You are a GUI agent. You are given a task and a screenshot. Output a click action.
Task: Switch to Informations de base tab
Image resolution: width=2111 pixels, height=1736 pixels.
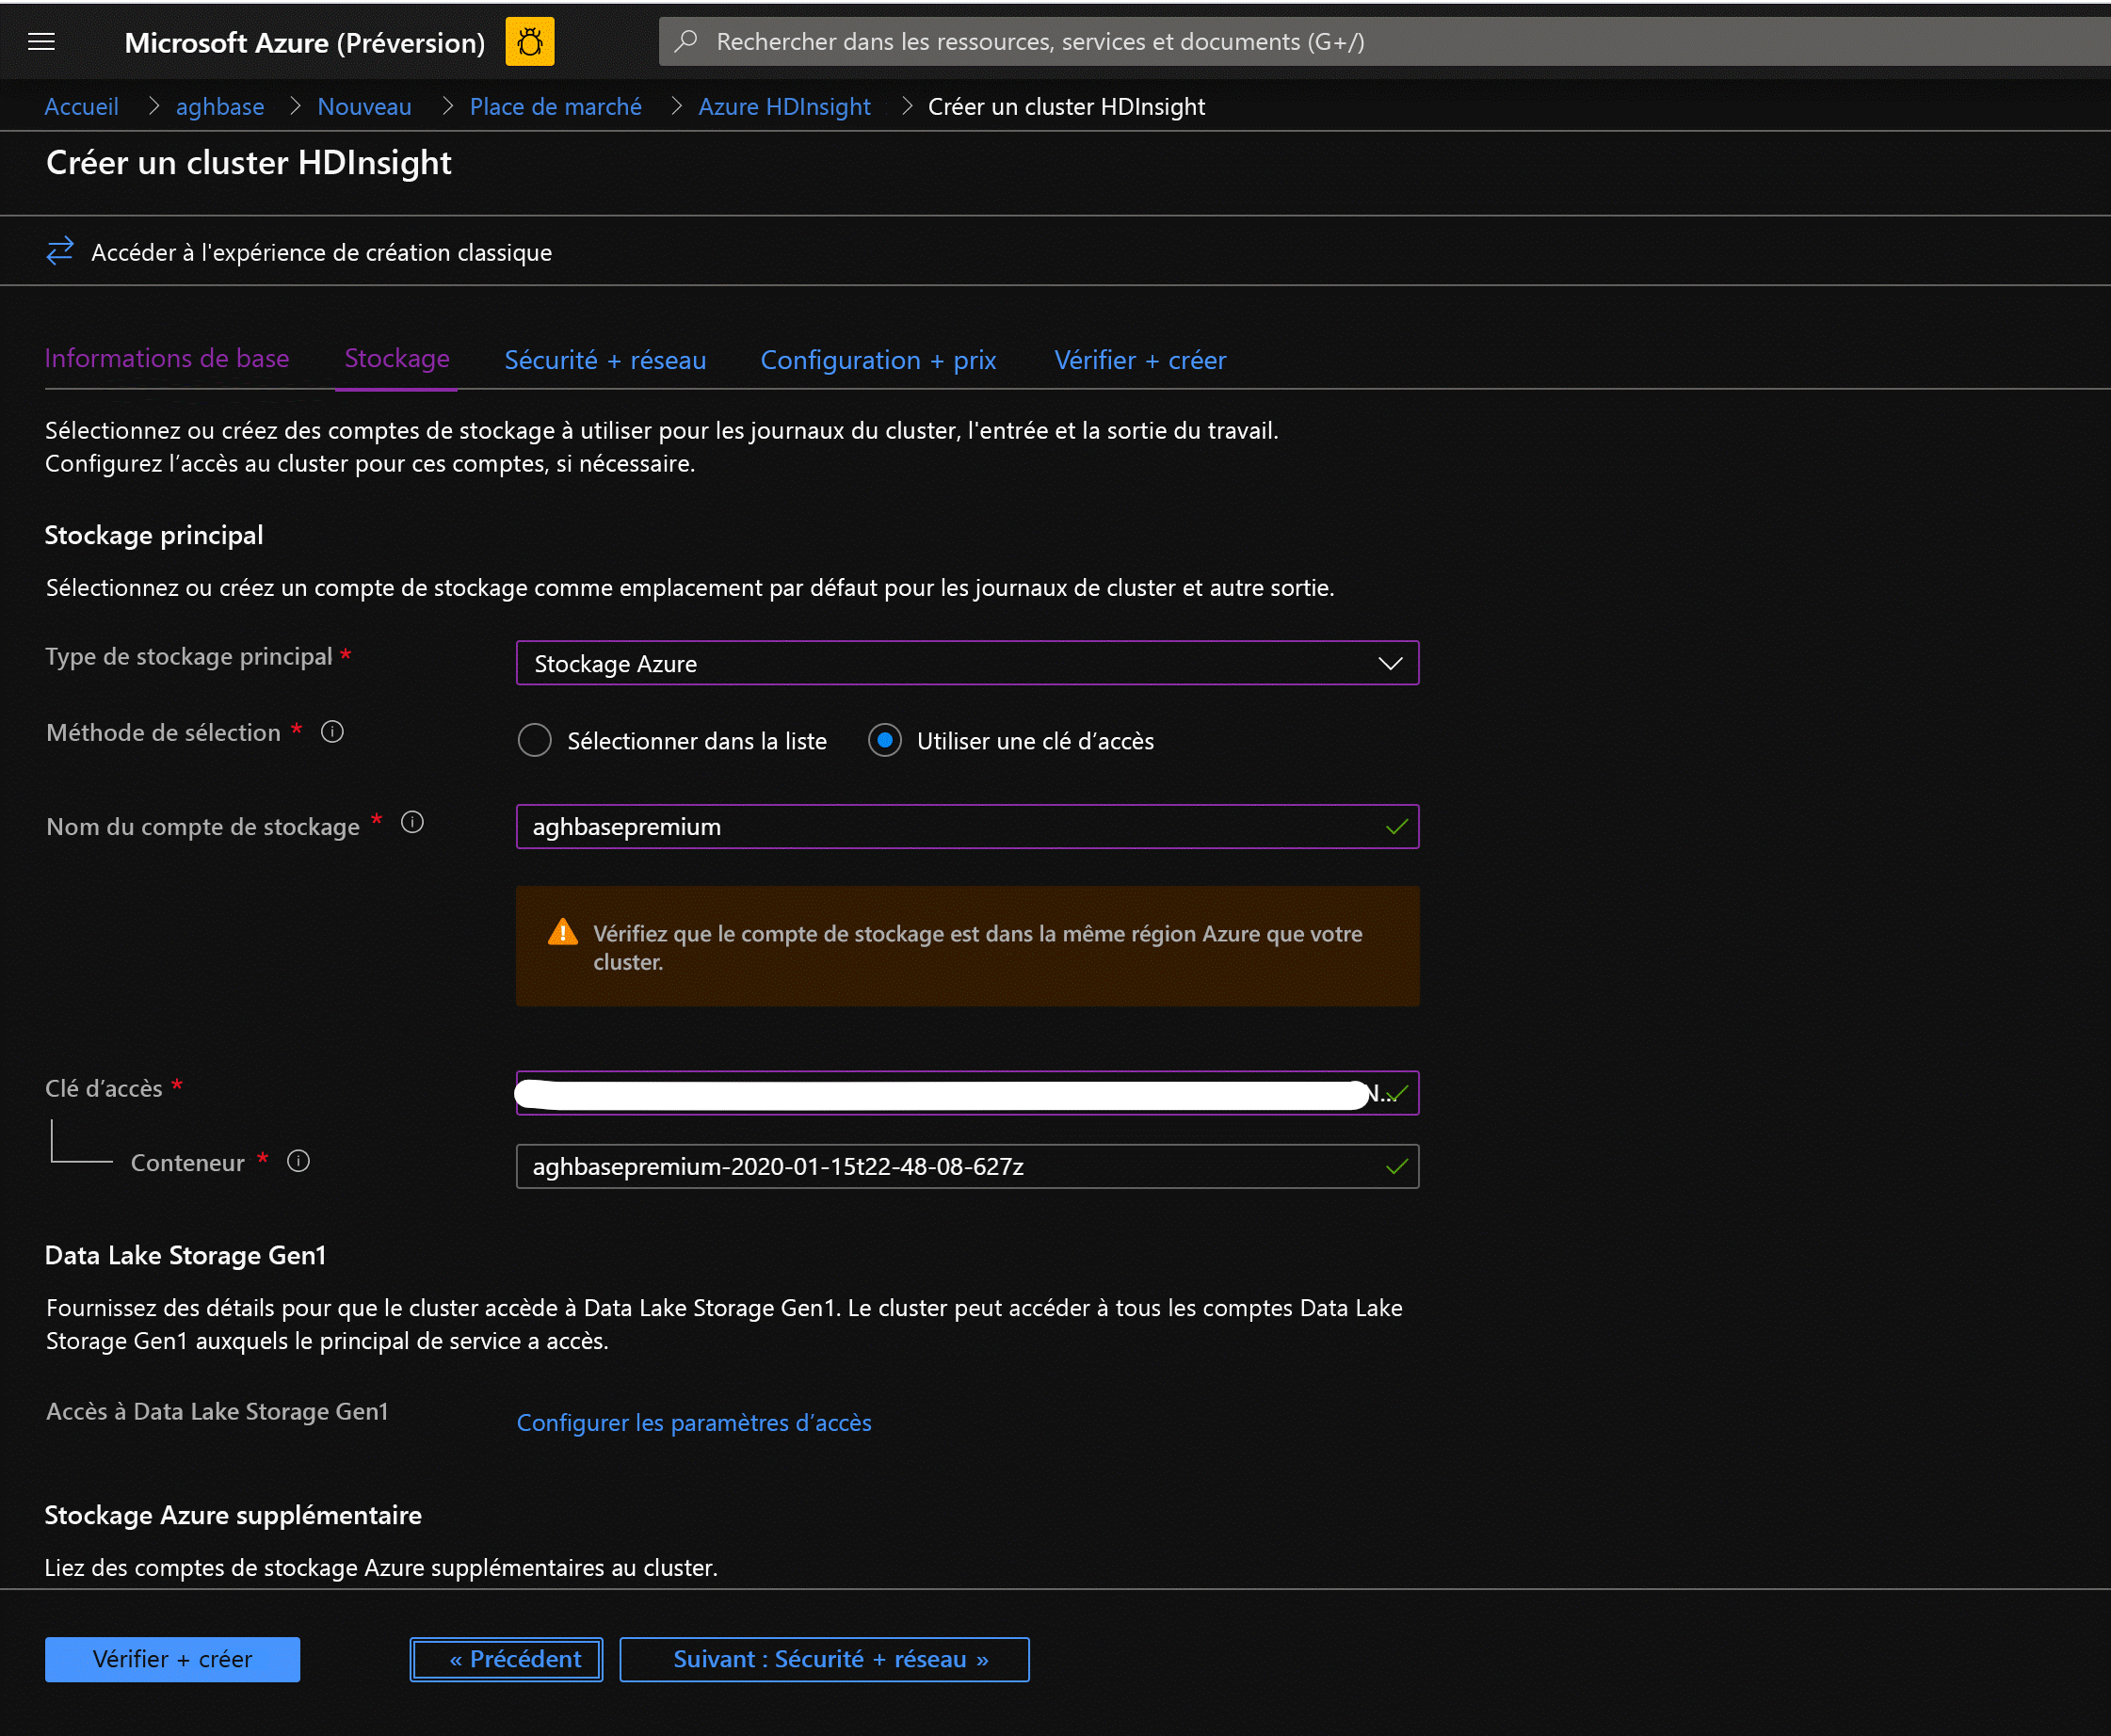pos(167,358)
